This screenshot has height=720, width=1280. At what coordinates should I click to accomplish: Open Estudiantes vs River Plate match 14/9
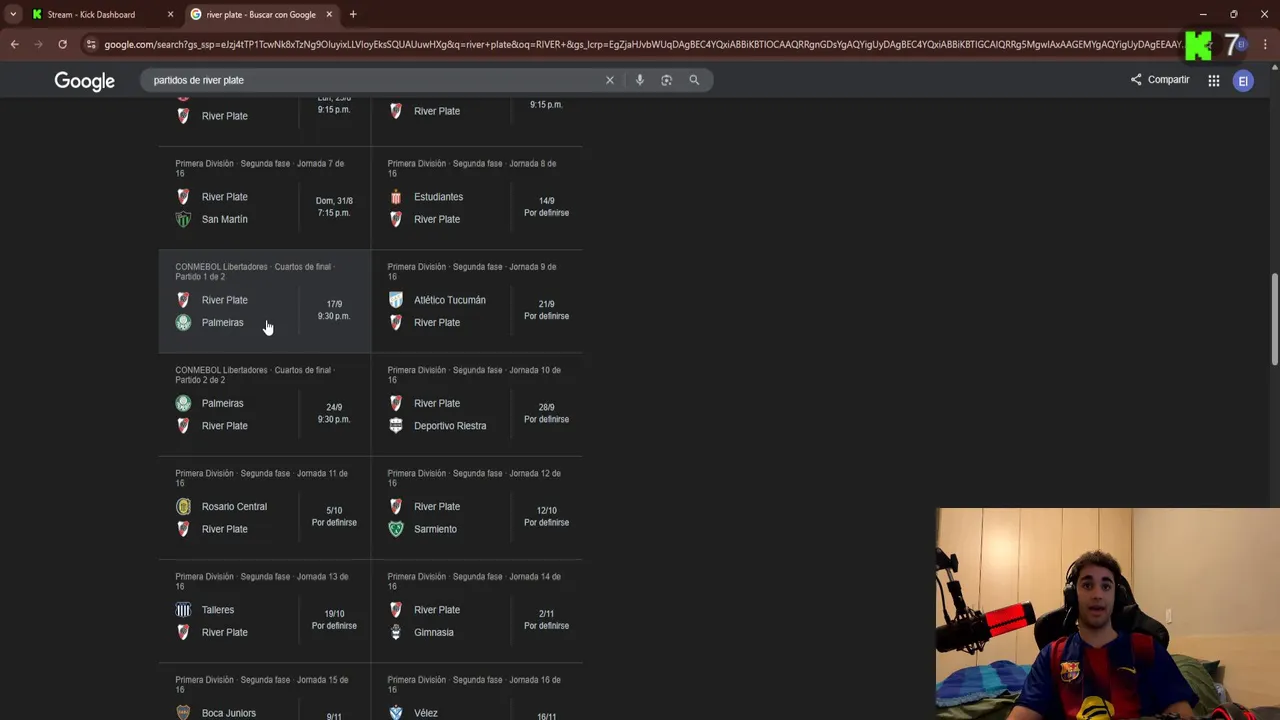click(x=477, y=198)
